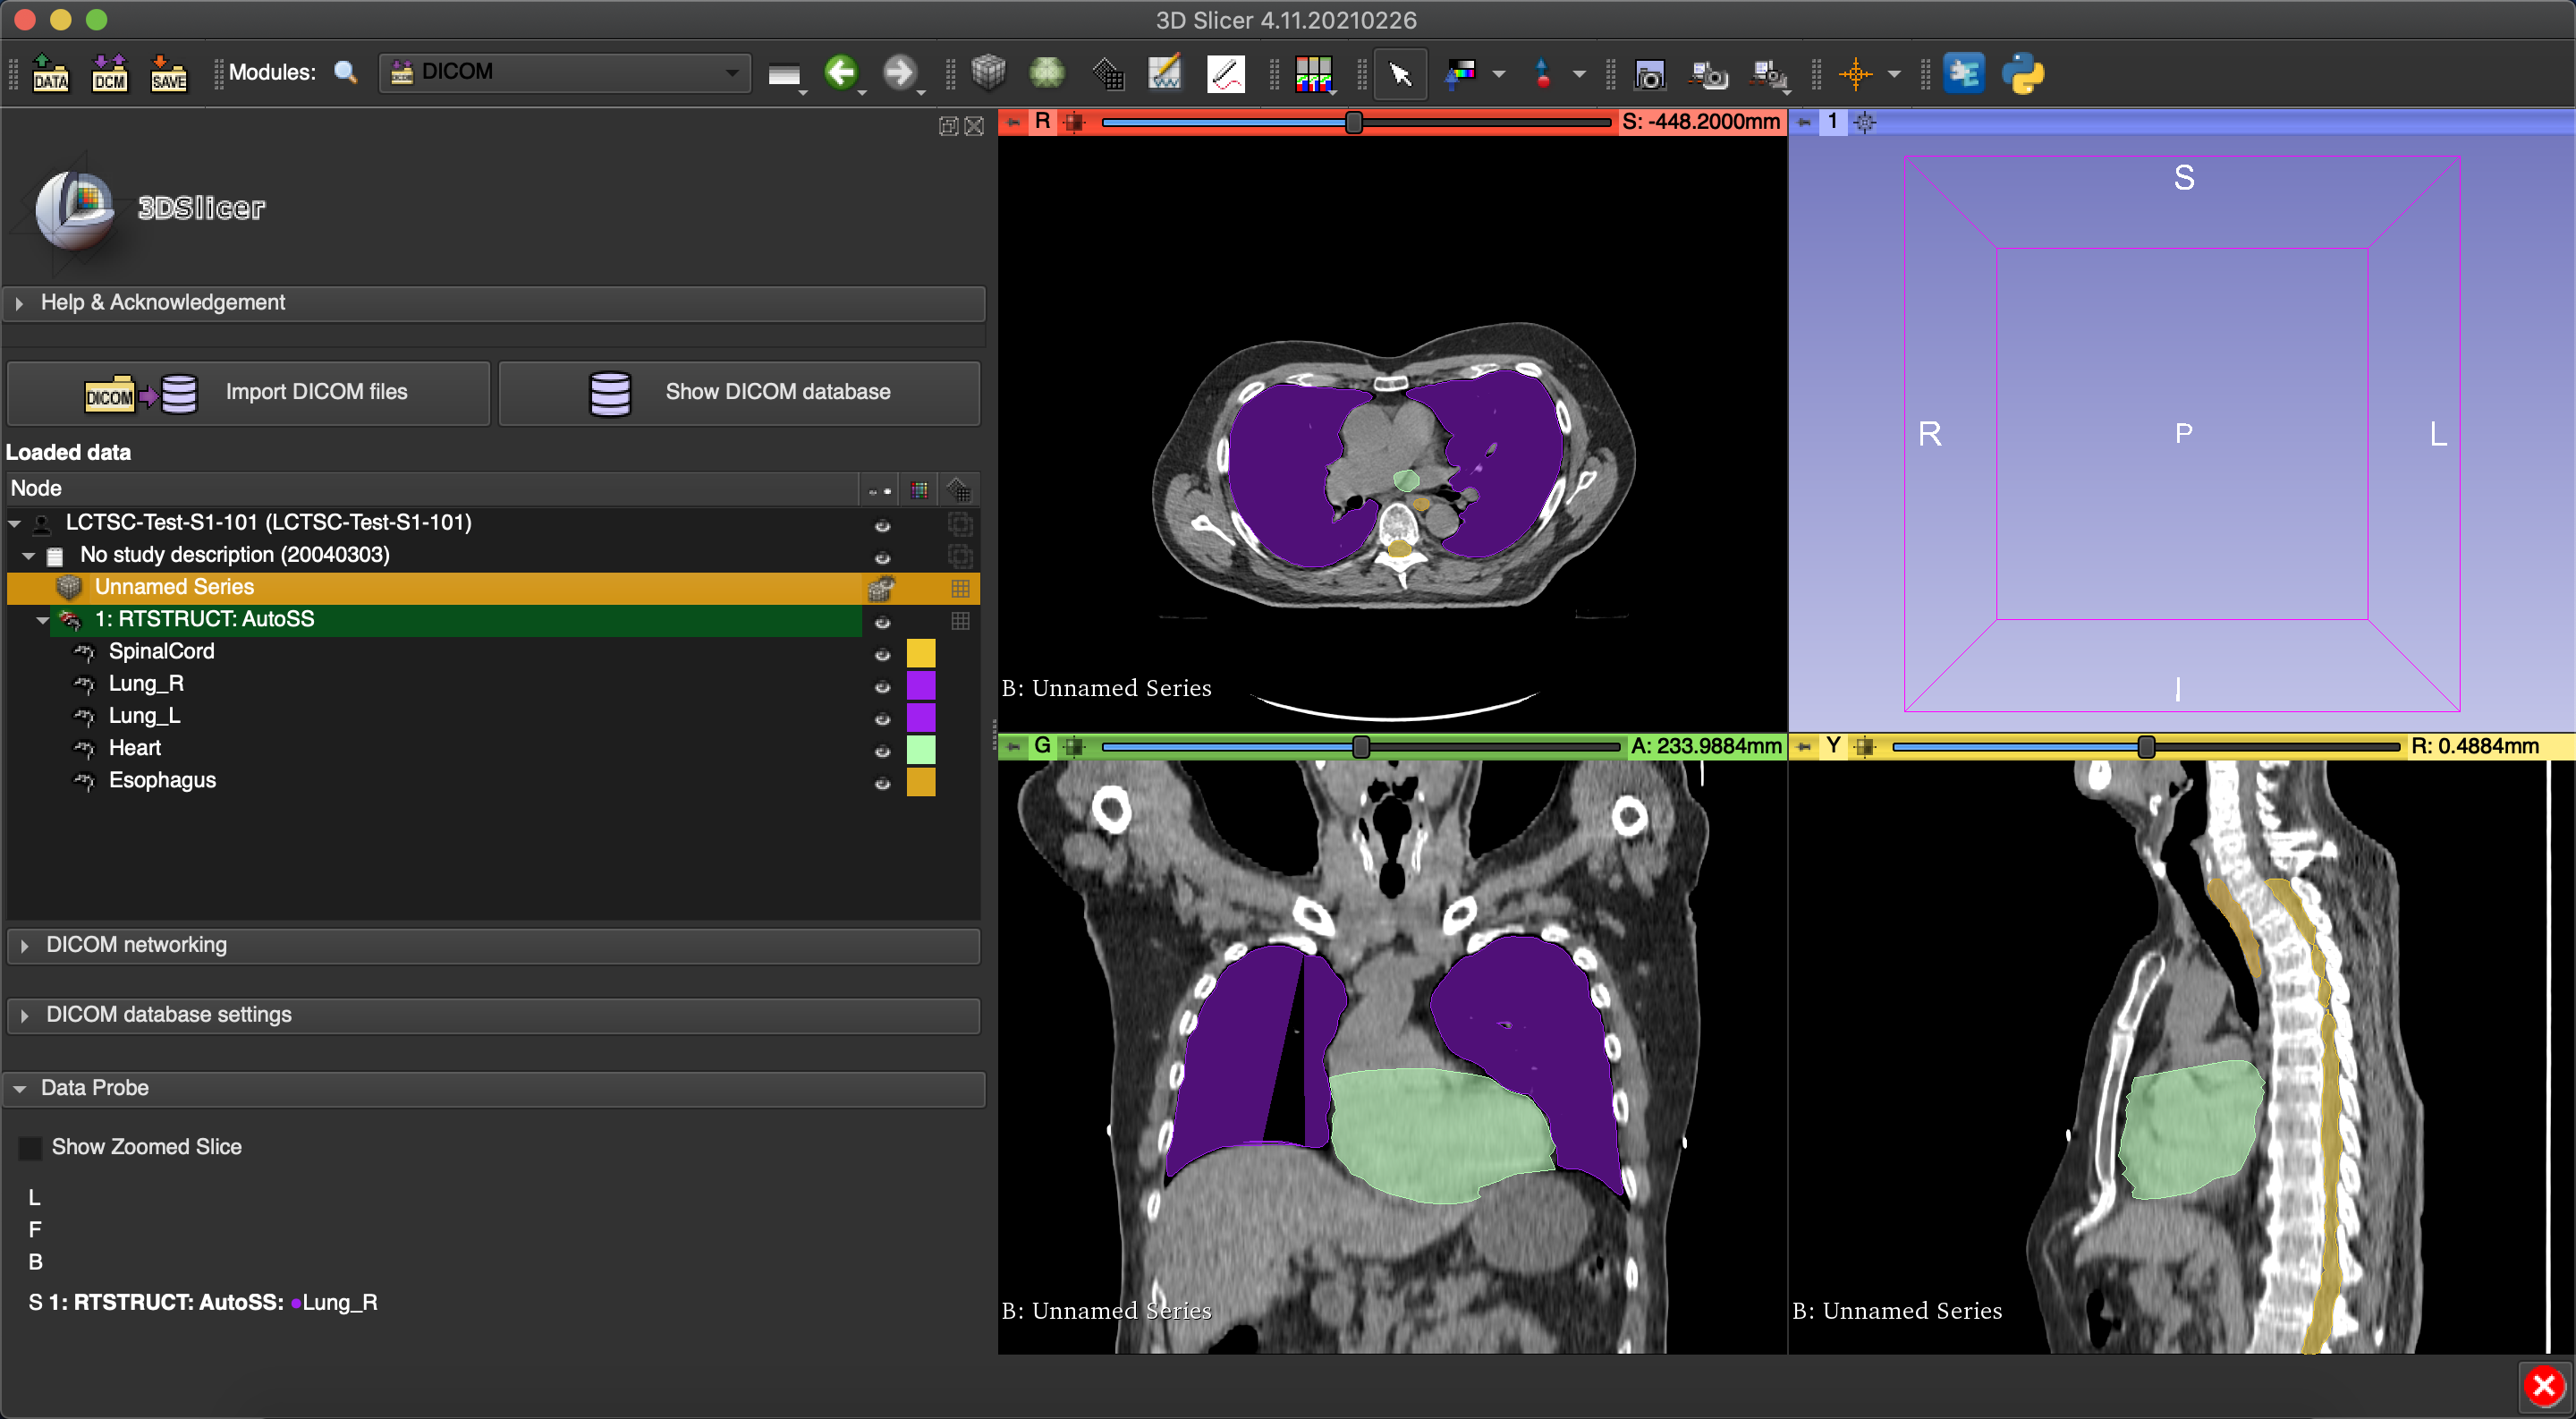Collapse the RTSTRUCT: AutoSS tree item
The width and height of the screenshot is (2576, 1419).
(42, 620)
